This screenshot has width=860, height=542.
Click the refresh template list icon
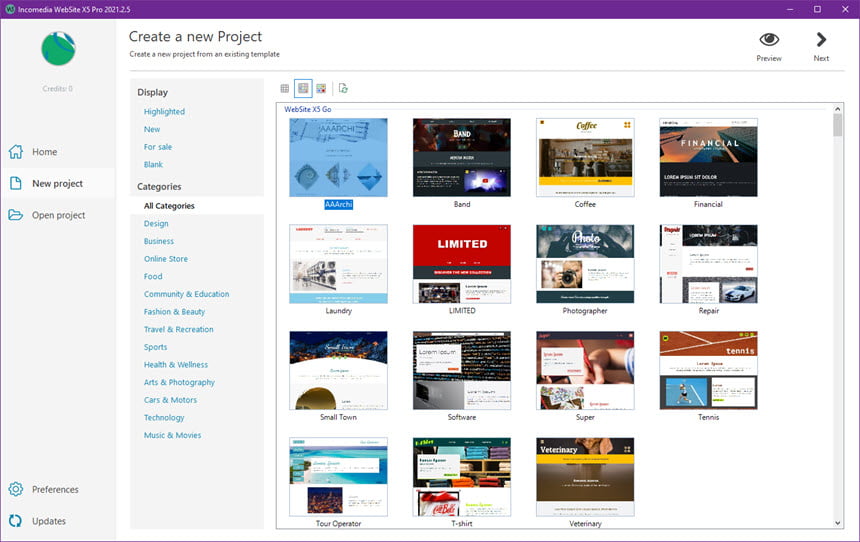(343, 88)
